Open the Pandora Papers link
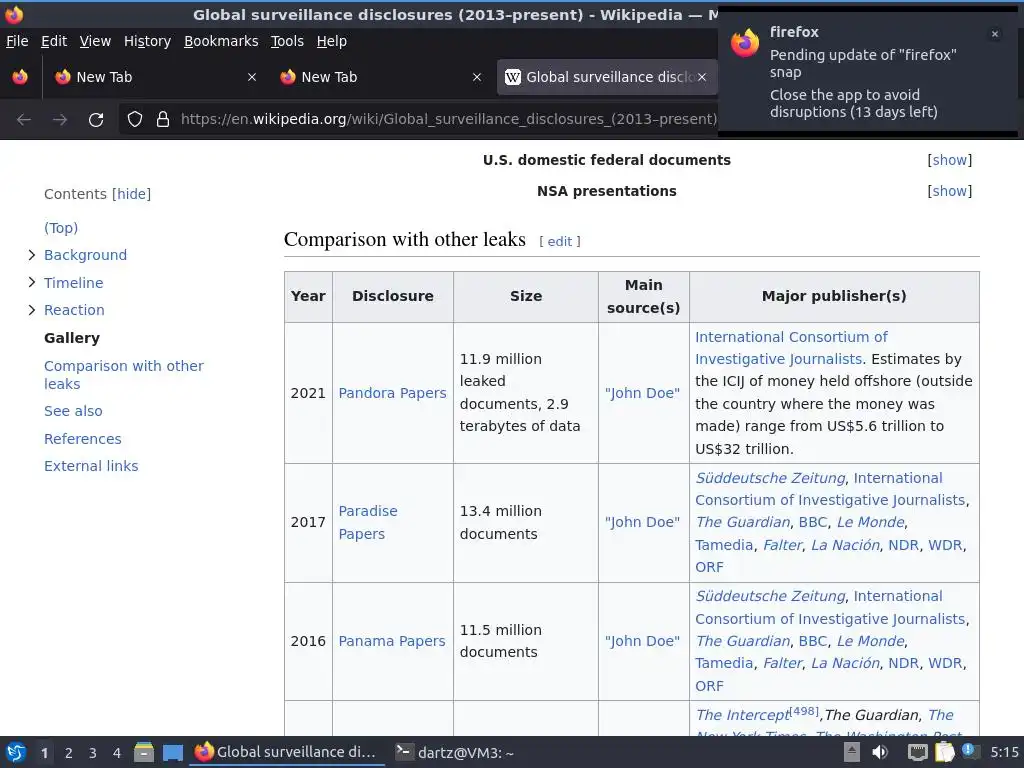1024x768 pixels. click(x=392, y=393)
